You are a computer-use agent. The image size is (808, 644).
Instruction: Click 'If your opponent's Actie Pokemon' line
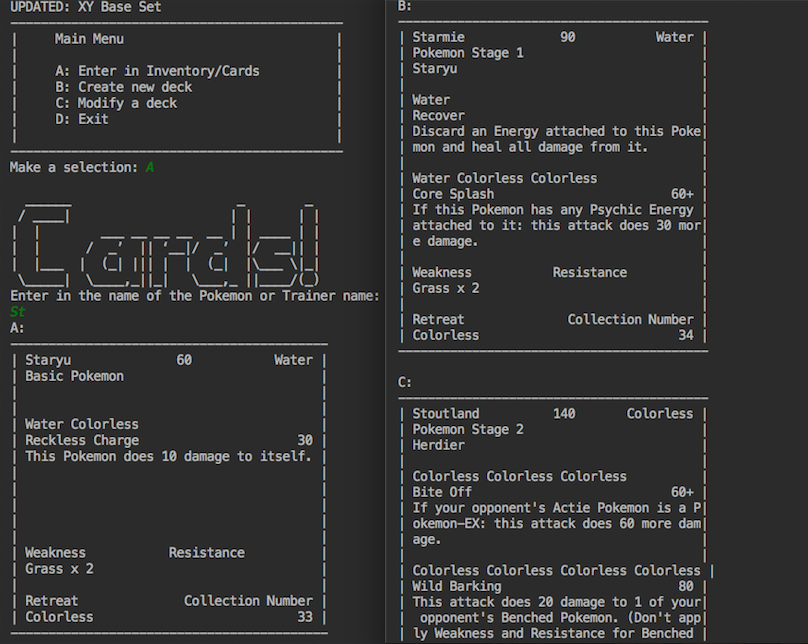click(x=557, y=508)
